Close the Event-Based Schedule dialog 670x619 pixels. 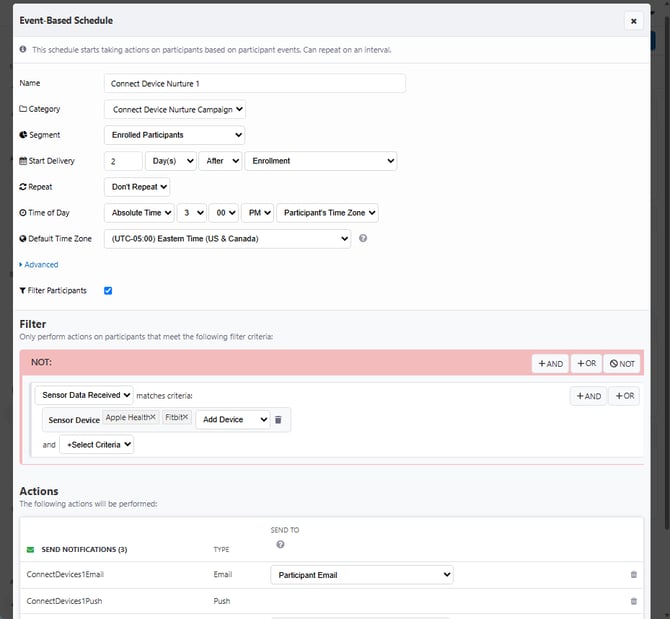[x=633, y=20]
